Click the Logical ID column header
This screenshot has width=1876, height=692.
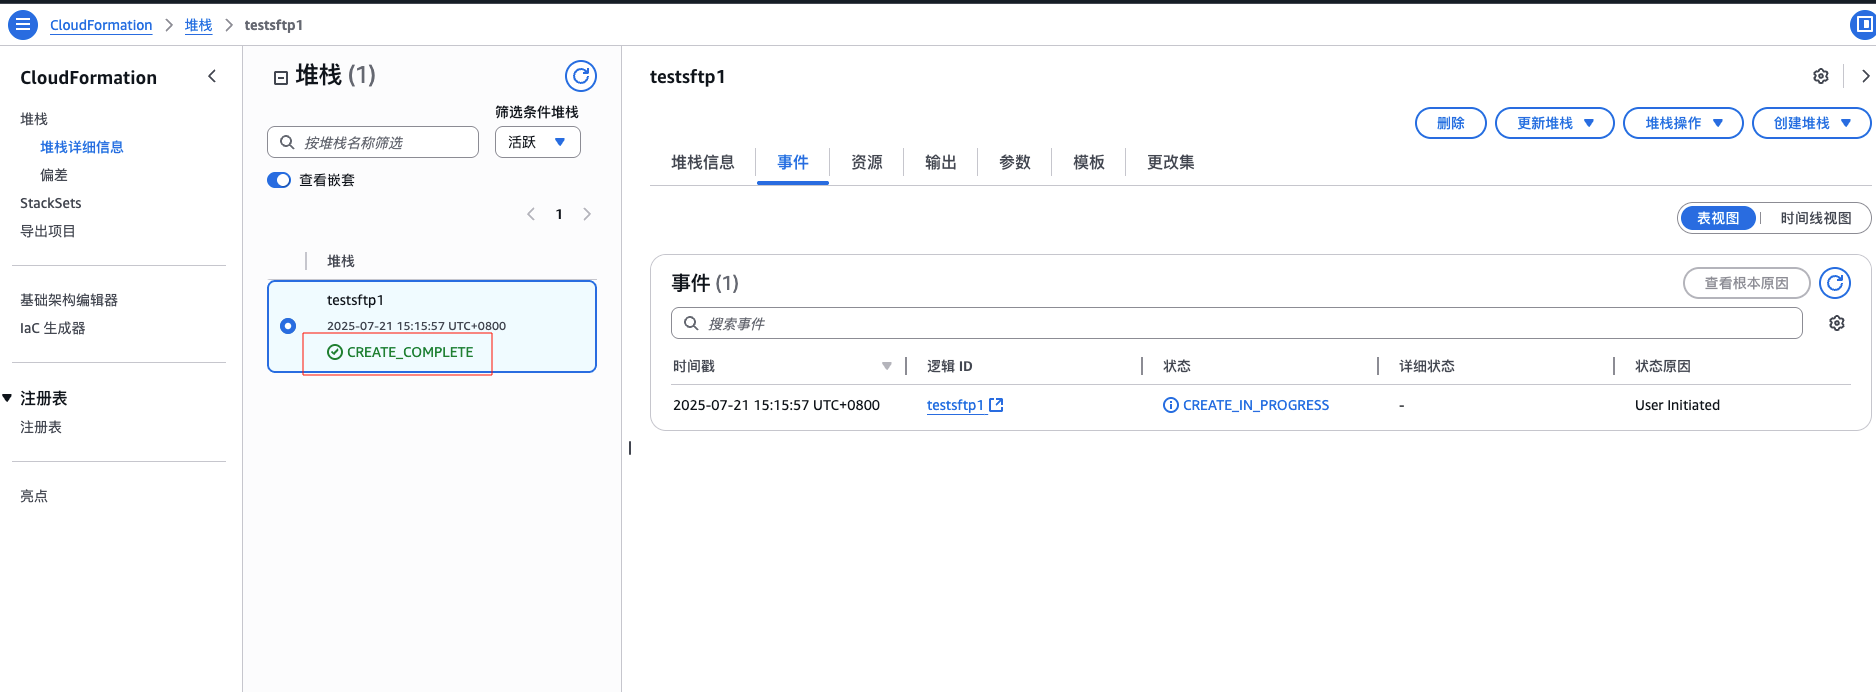[950, 366]
